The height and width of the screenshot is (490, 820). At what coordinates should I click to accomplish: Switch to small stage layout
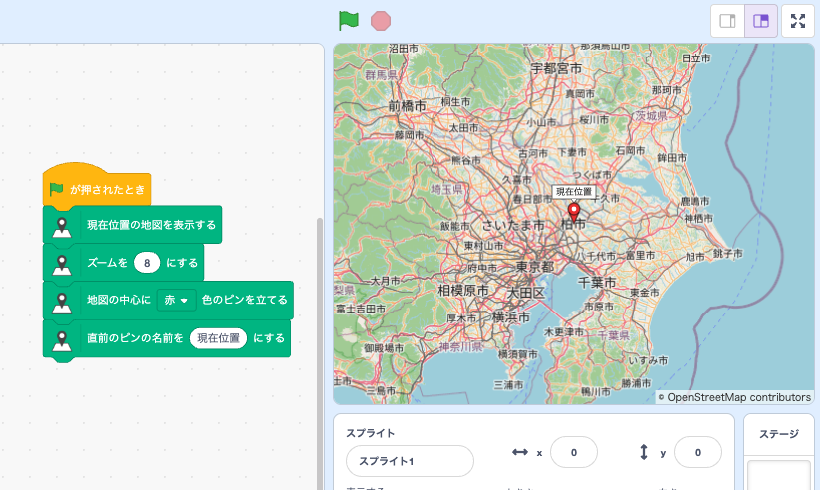pos(727,21)
